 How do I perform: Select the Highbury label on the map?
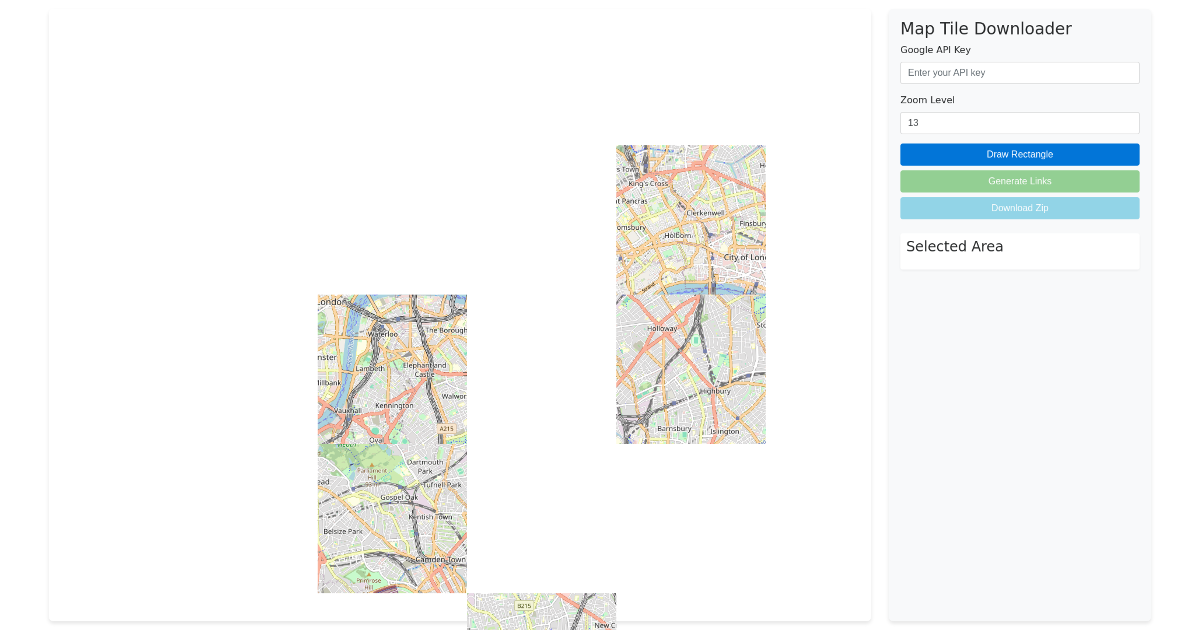coord(715,391)
